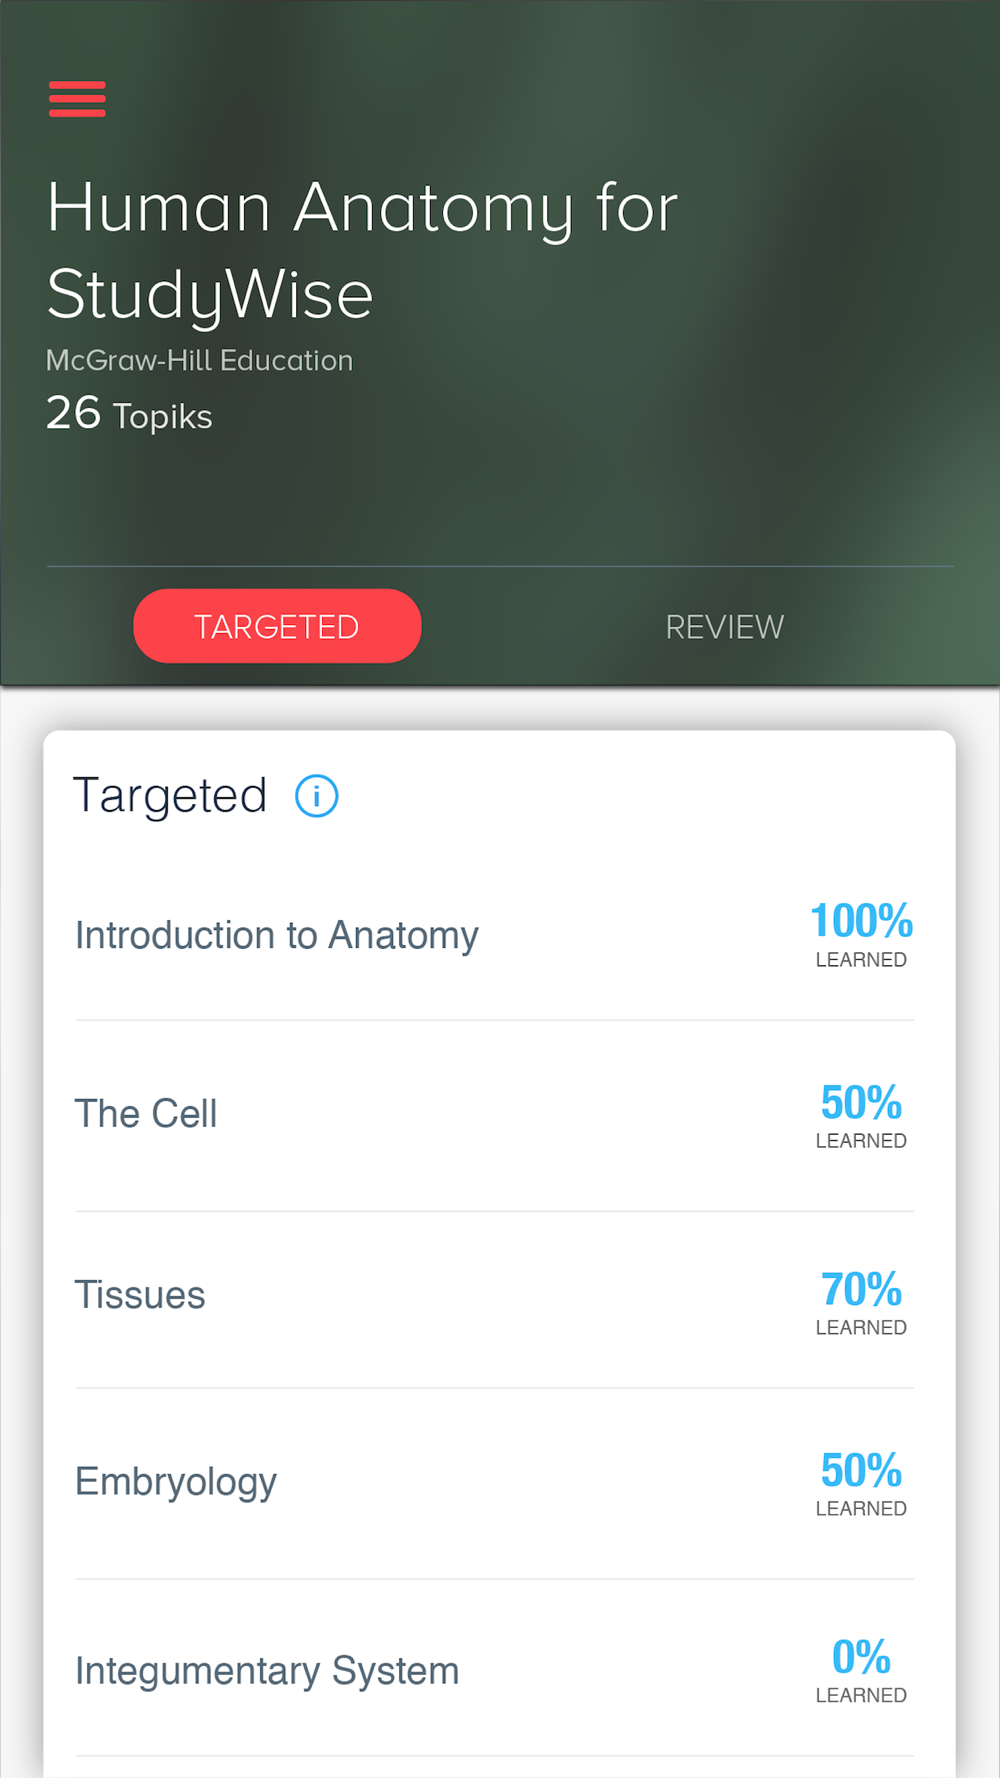
Task: Click the Human Anatomy for StudyWise title
Action: click(x=362, y=250)
